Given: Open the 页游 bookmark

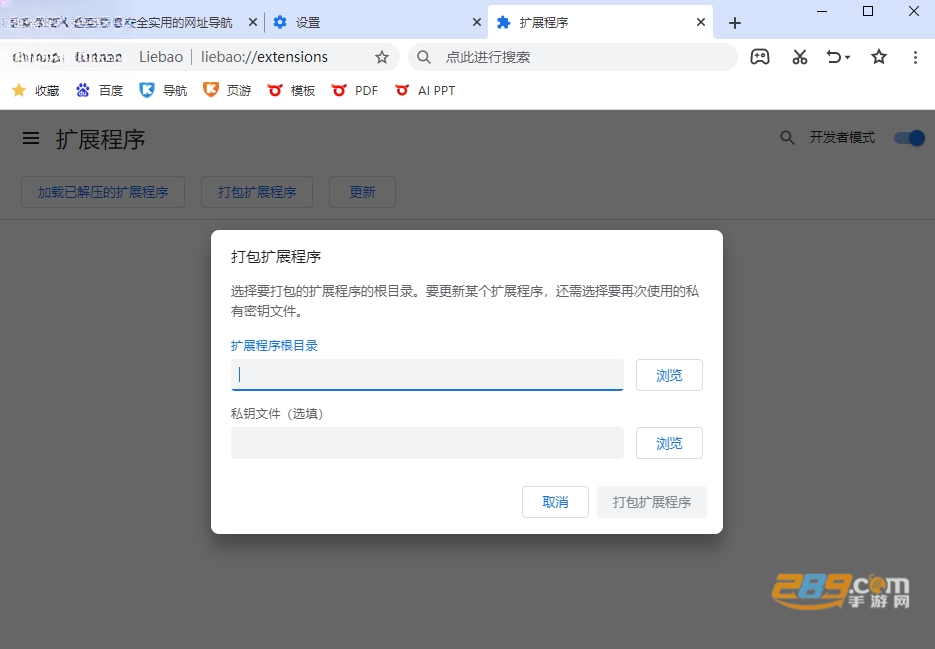Looking at the screenshot, I should [227, 90].
